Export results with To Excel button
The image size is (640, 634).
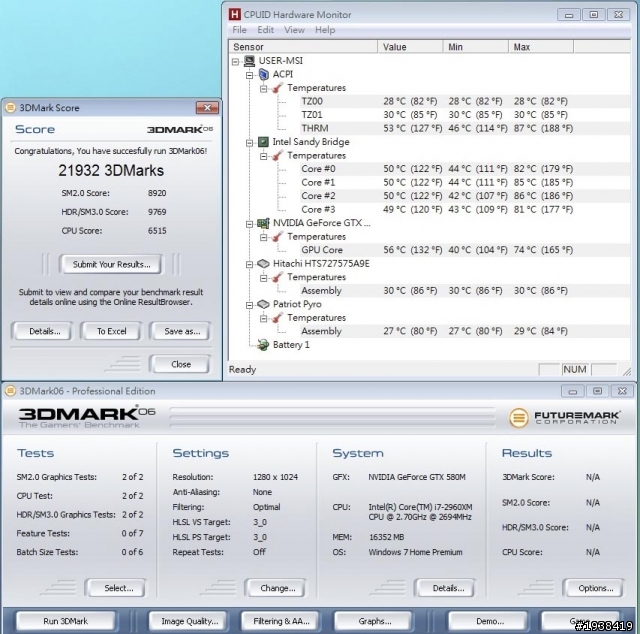[111, 331]
